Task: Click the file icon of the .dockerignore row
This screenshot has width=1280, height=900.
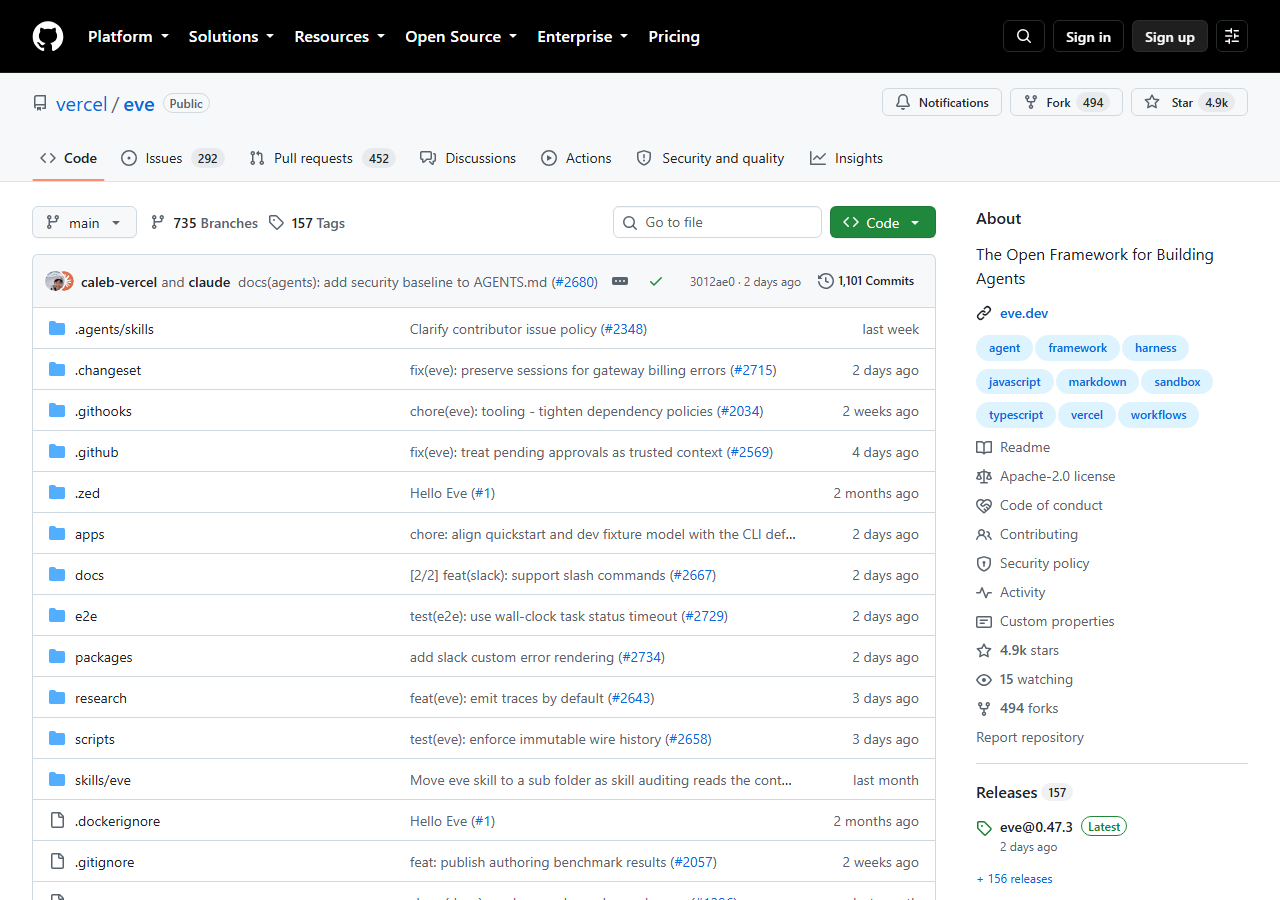Action: (57, 821)
